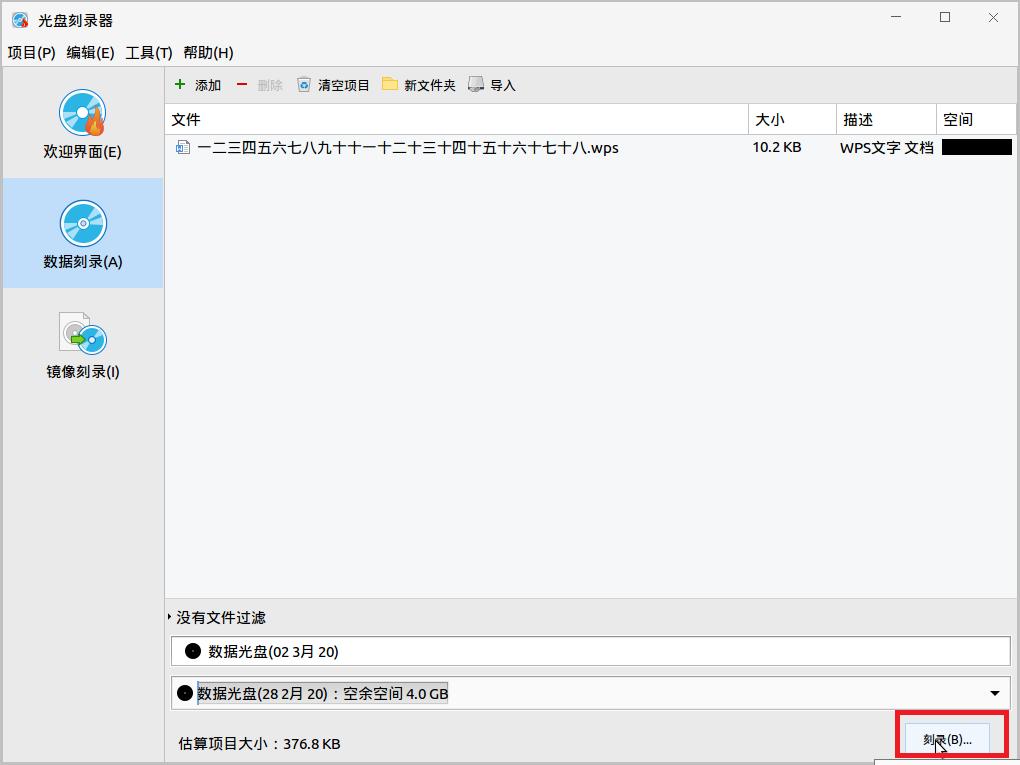The image size is (1020, 765).
Task: Create a folder via the 新文件夹 icon
Action: click(392, 85)
